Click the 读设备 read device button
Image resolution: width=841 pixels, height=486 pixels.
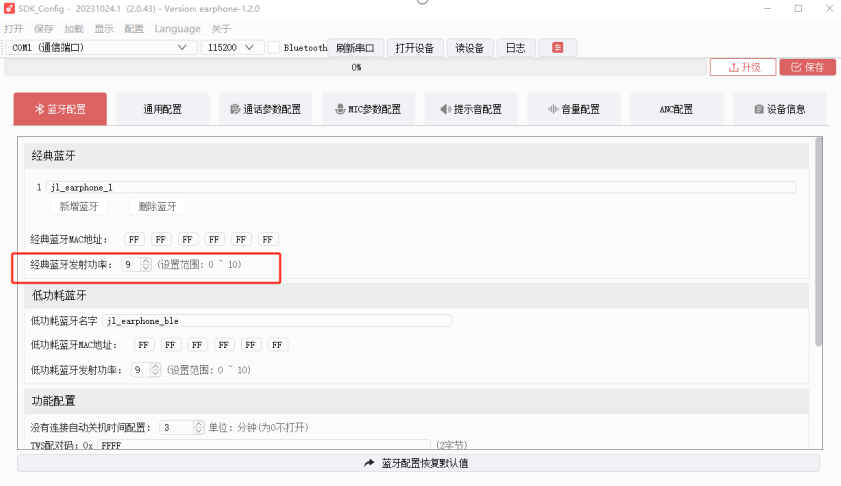tap(470, 48)
